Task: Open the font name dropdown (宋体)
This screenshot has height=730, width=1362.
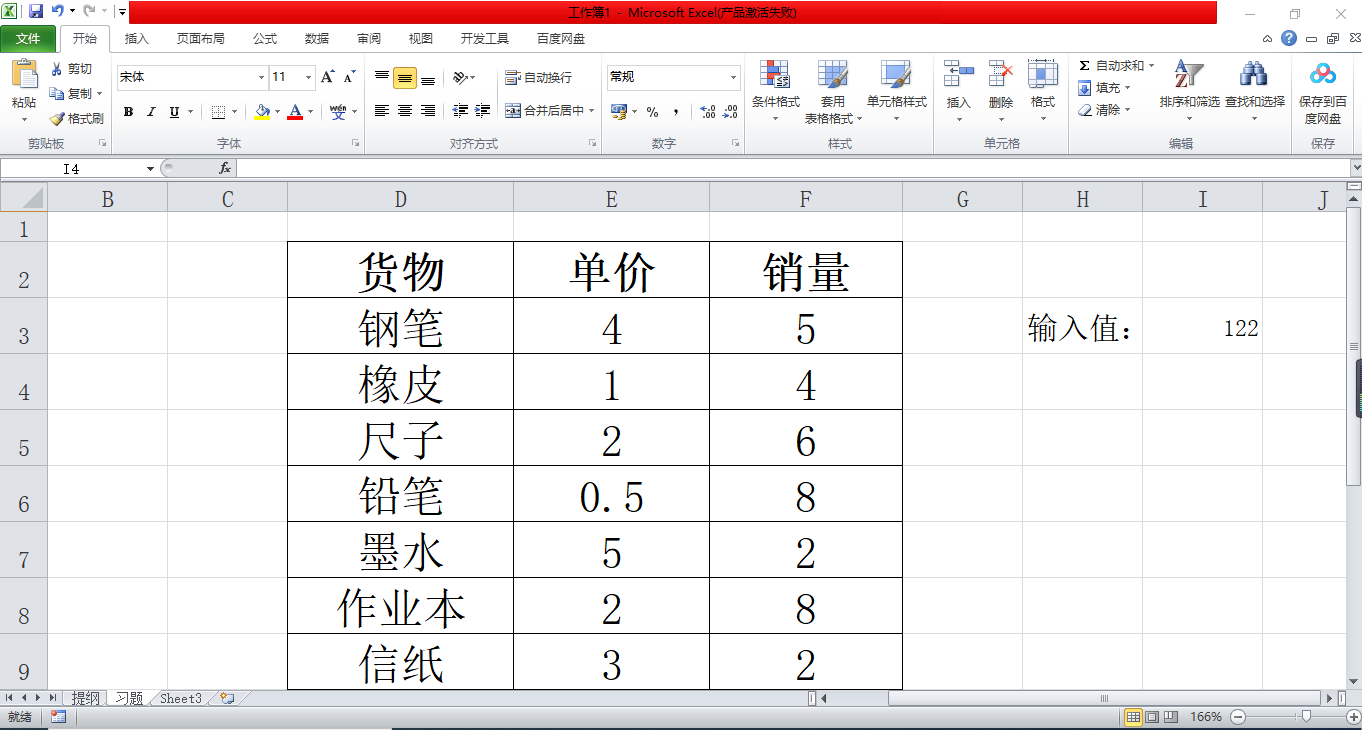Action: tap(262, 77)
